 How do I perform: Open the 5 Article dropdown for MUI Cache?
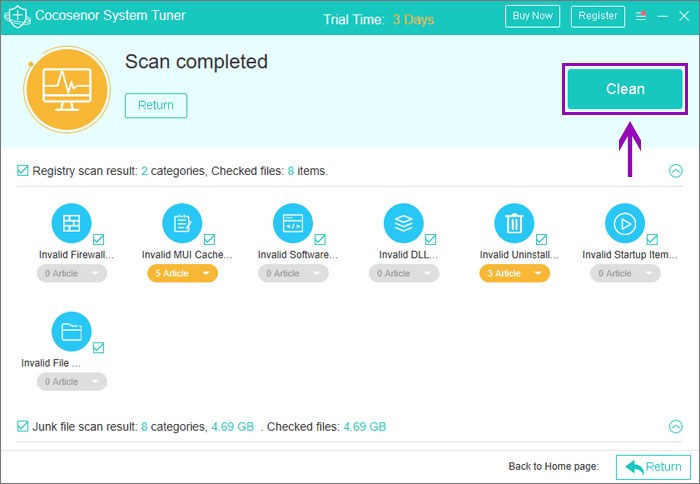click(x=183, y=273)
